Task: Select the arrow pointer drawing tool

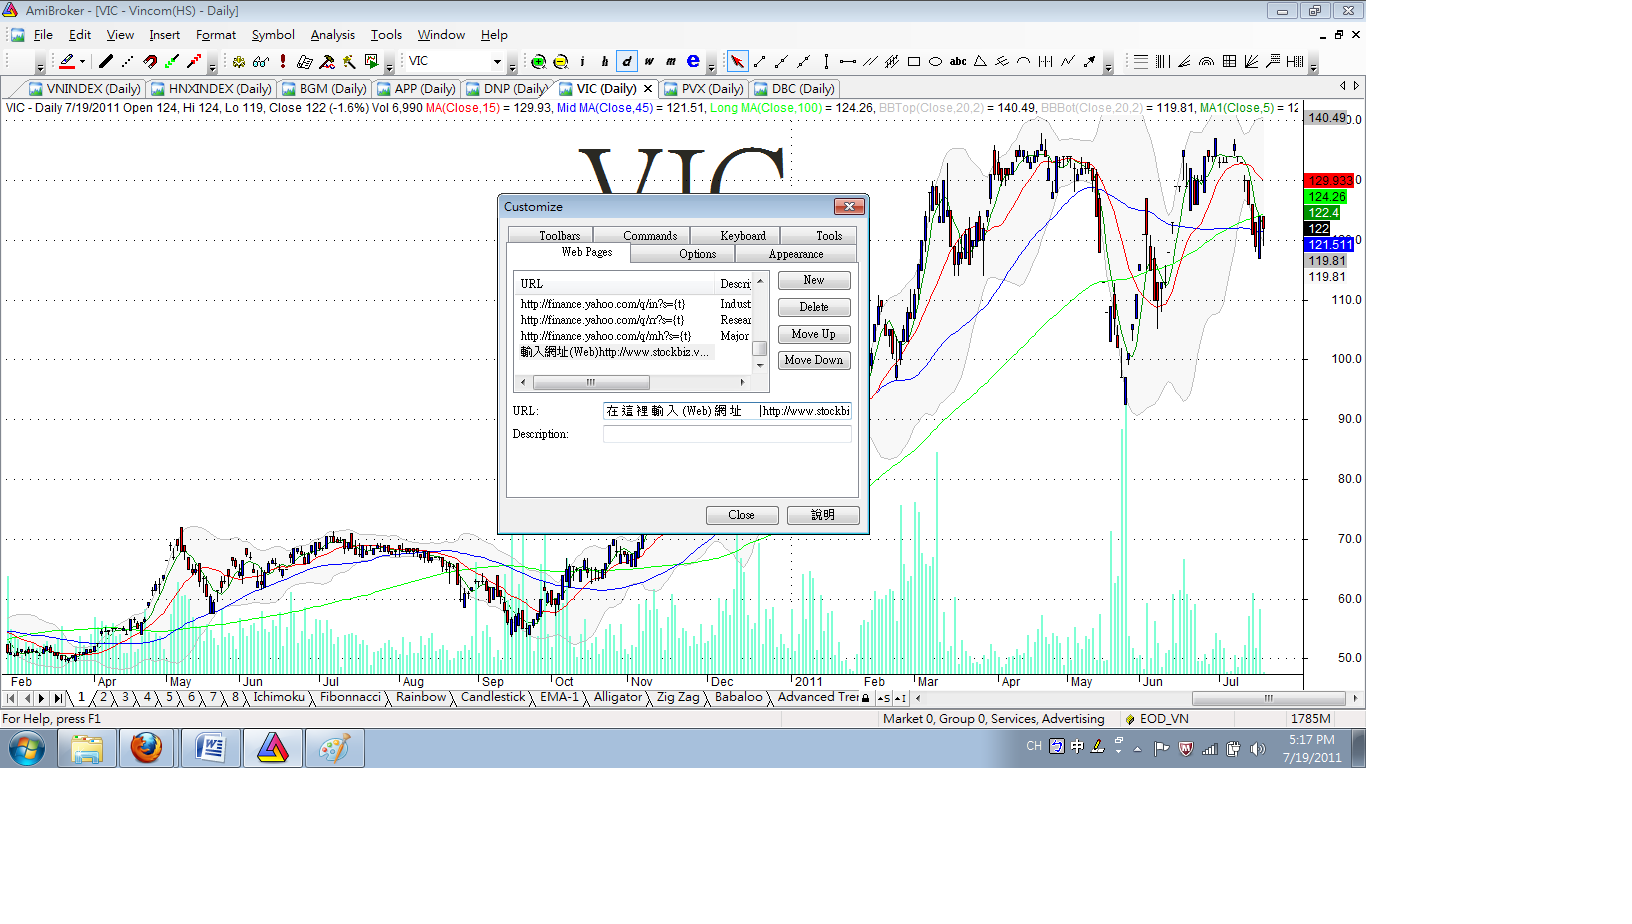Action: pos(737,62)
